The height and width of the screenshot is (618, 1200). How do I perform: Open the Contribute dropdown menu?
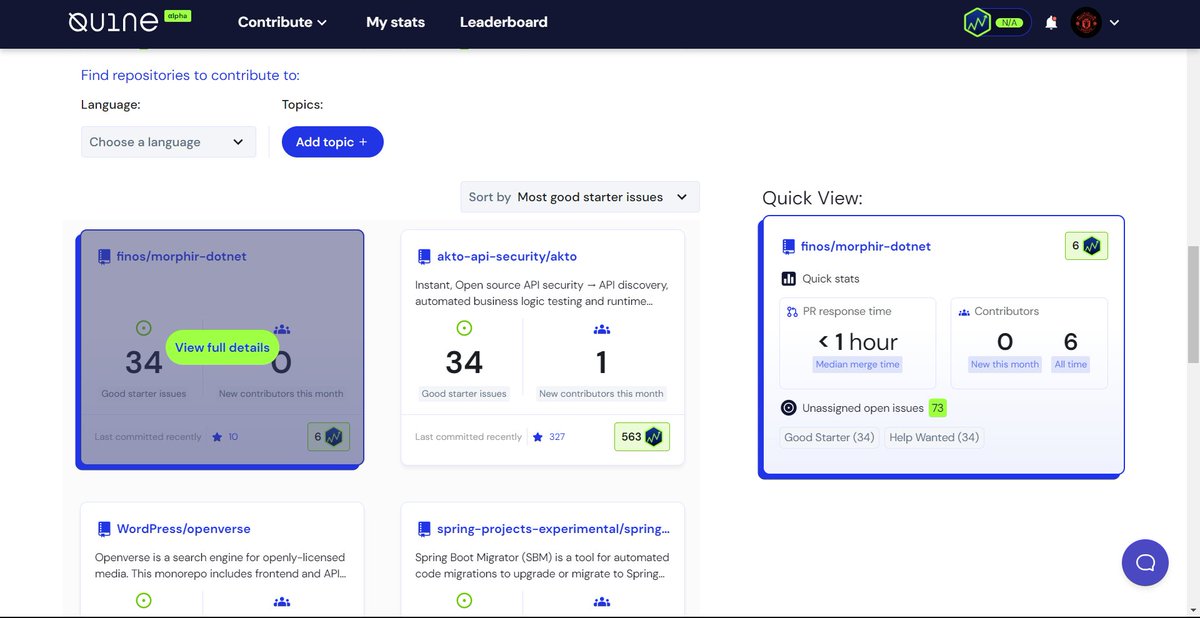(x=282, y=22)
